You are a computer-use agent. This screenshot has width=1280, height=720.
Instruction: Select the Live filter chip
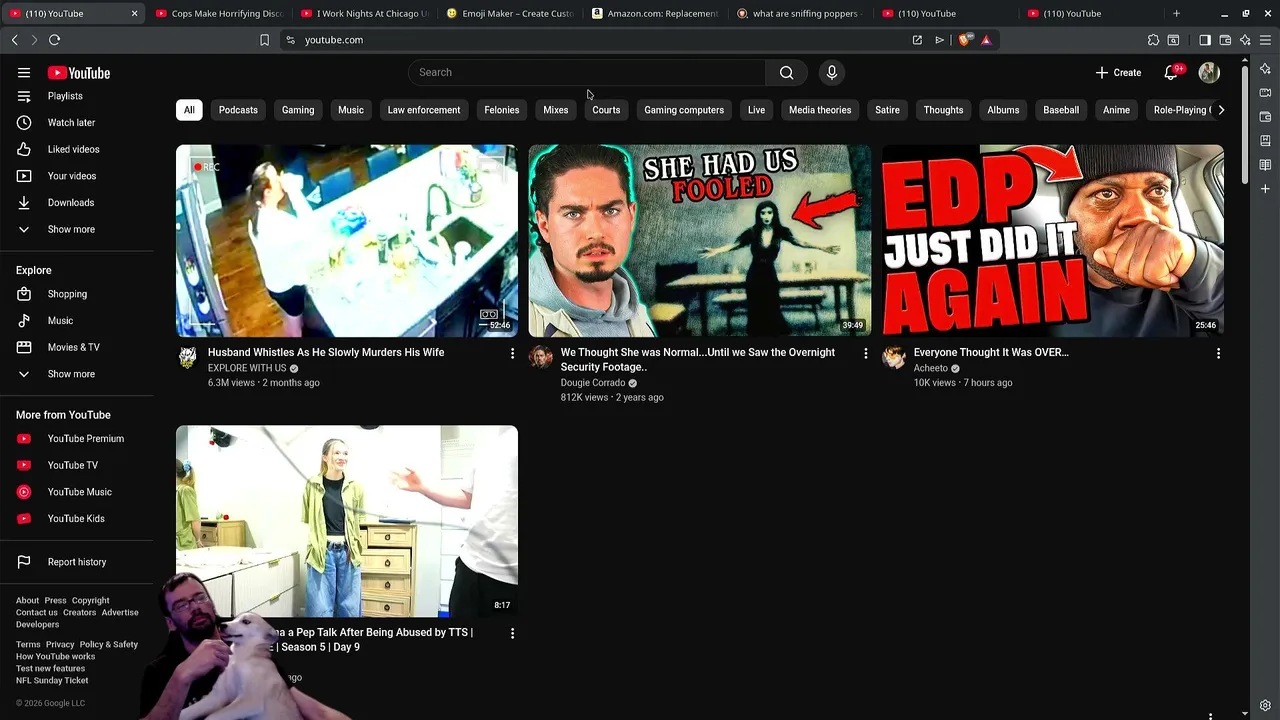click(x=756, y=110)
